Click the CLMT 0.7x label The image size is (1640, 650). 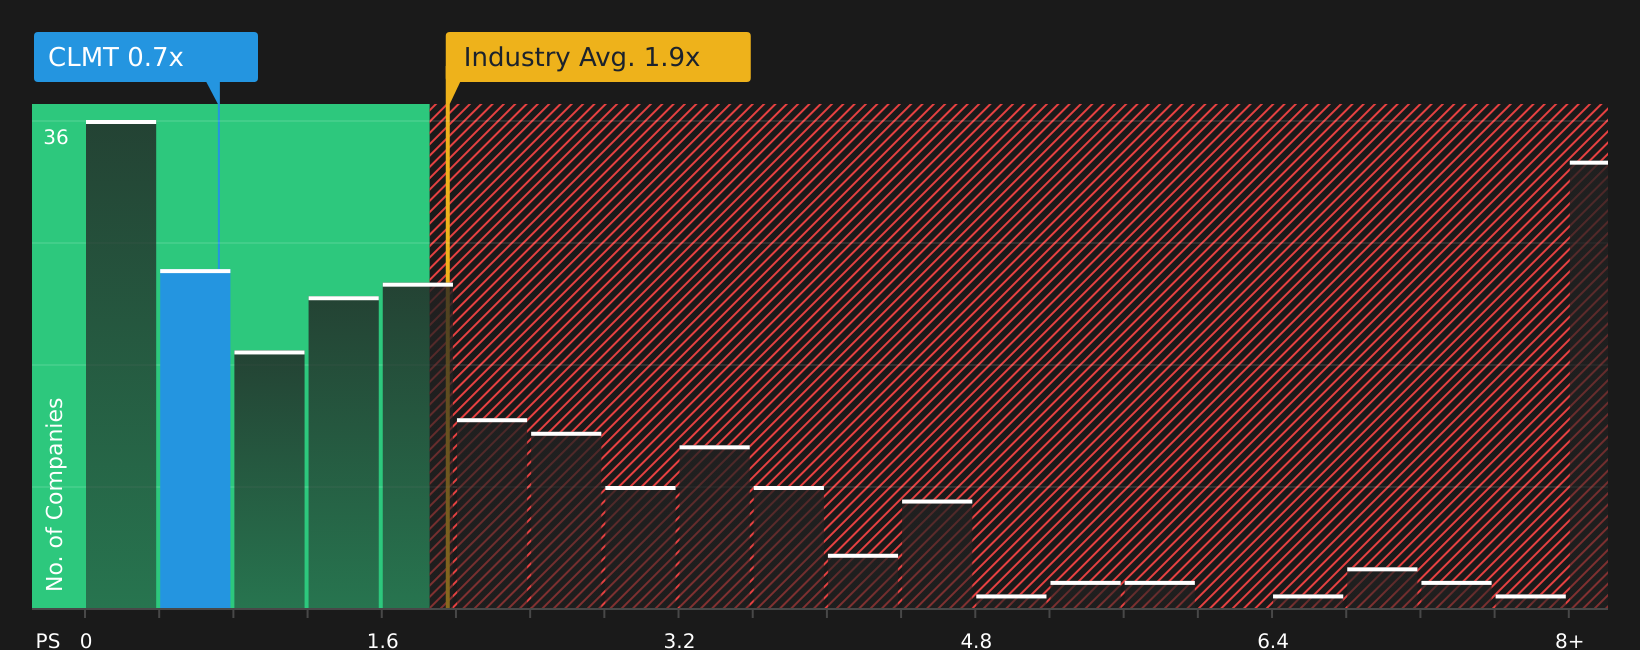(x=146, y=57)
